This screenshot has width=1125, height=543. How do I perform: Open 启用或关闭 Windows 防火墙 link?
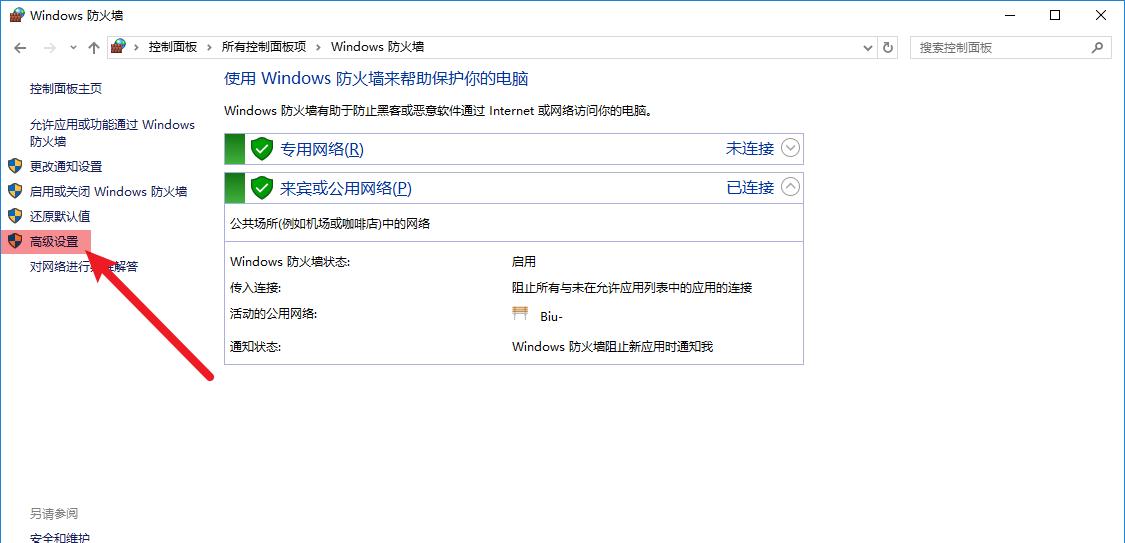point(108,192)
